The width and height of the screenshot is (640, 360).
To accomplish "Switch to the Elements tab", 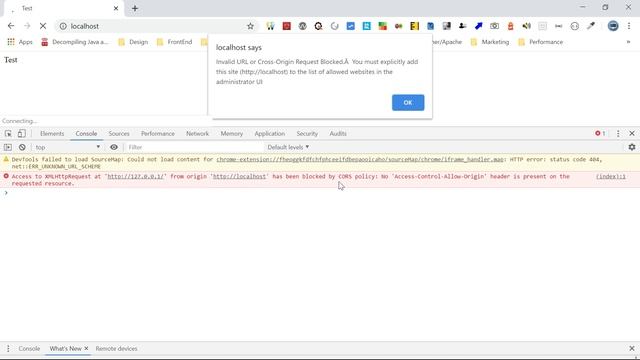I will pos(52,133).
